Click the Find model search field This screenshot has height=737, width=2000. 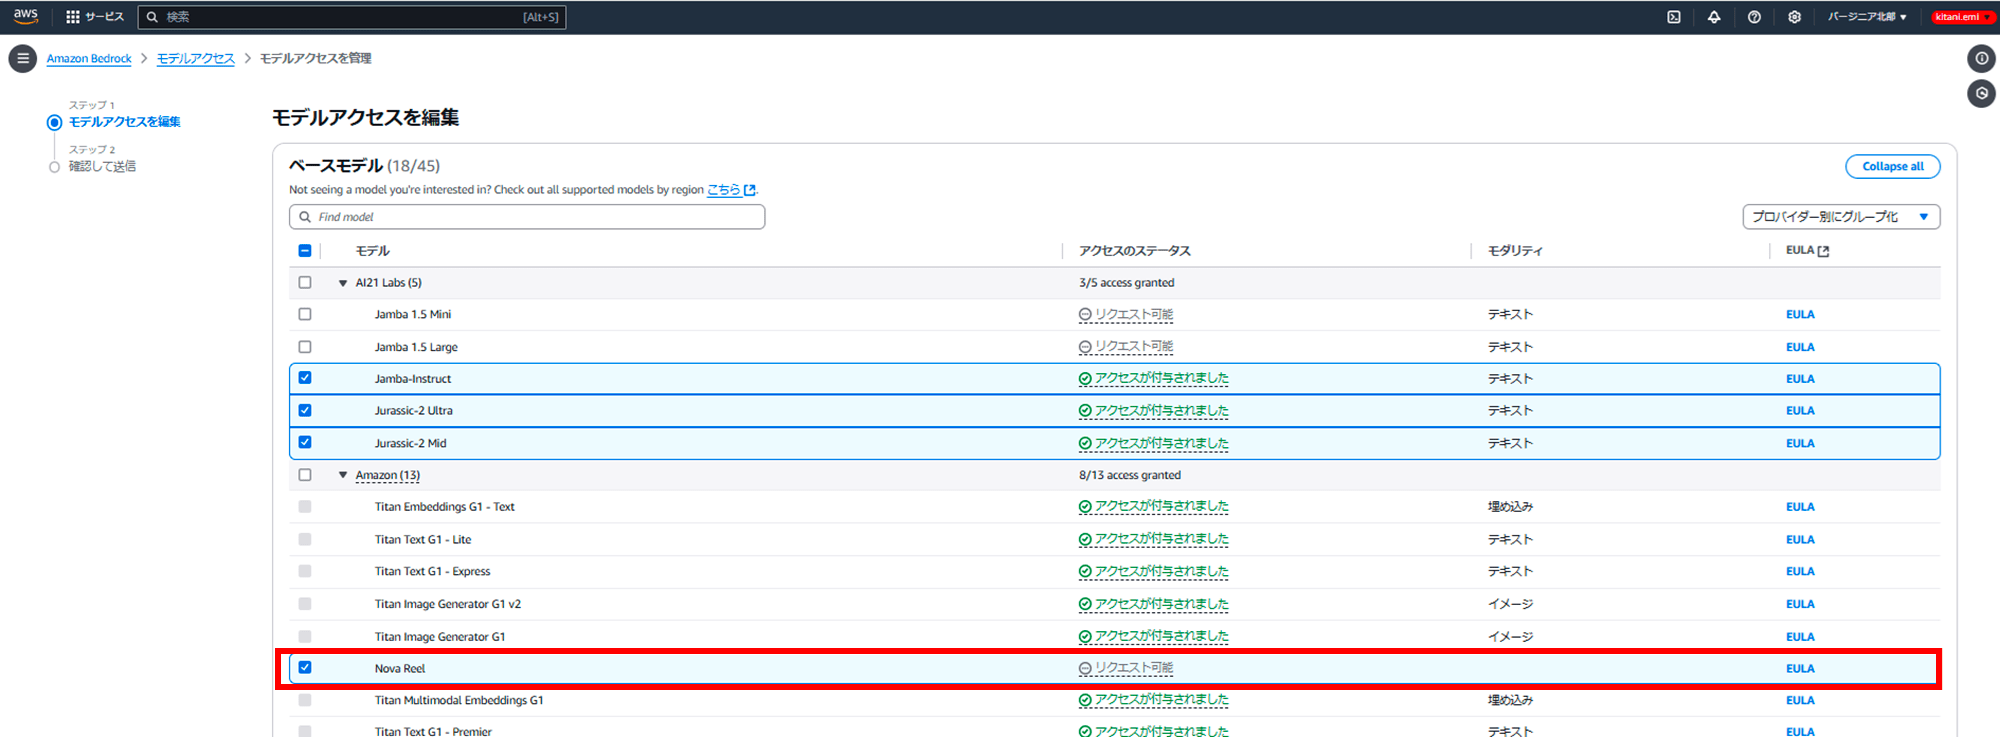pos(527,217)
